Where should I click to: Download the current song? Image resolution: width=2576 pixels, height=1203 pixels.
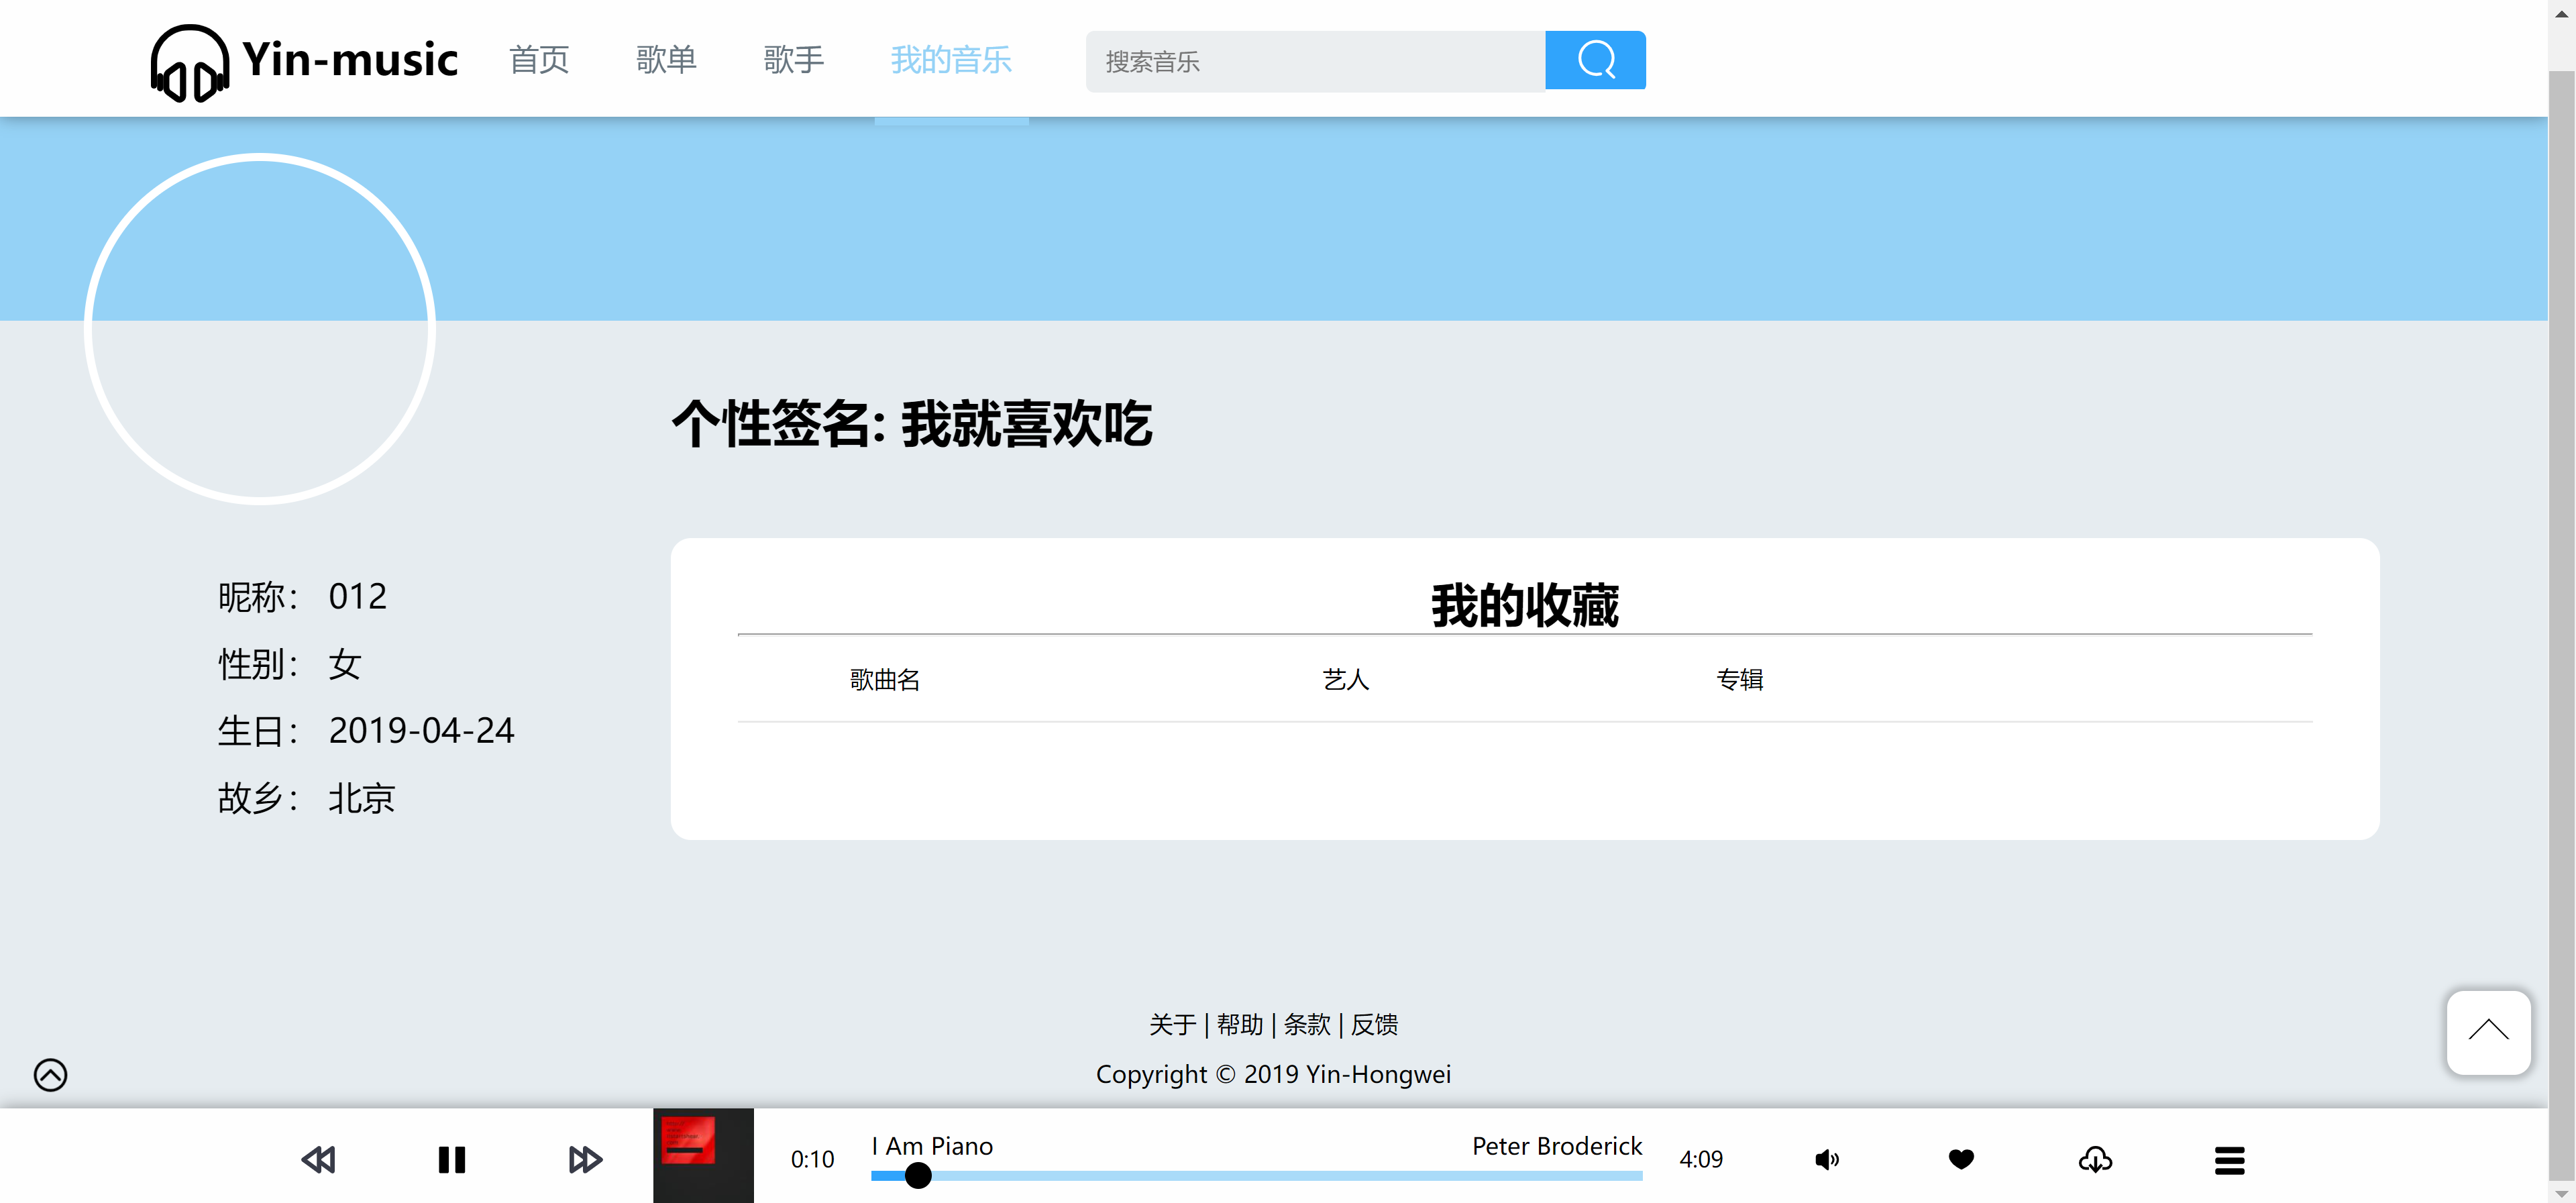click(2095, 1159)
